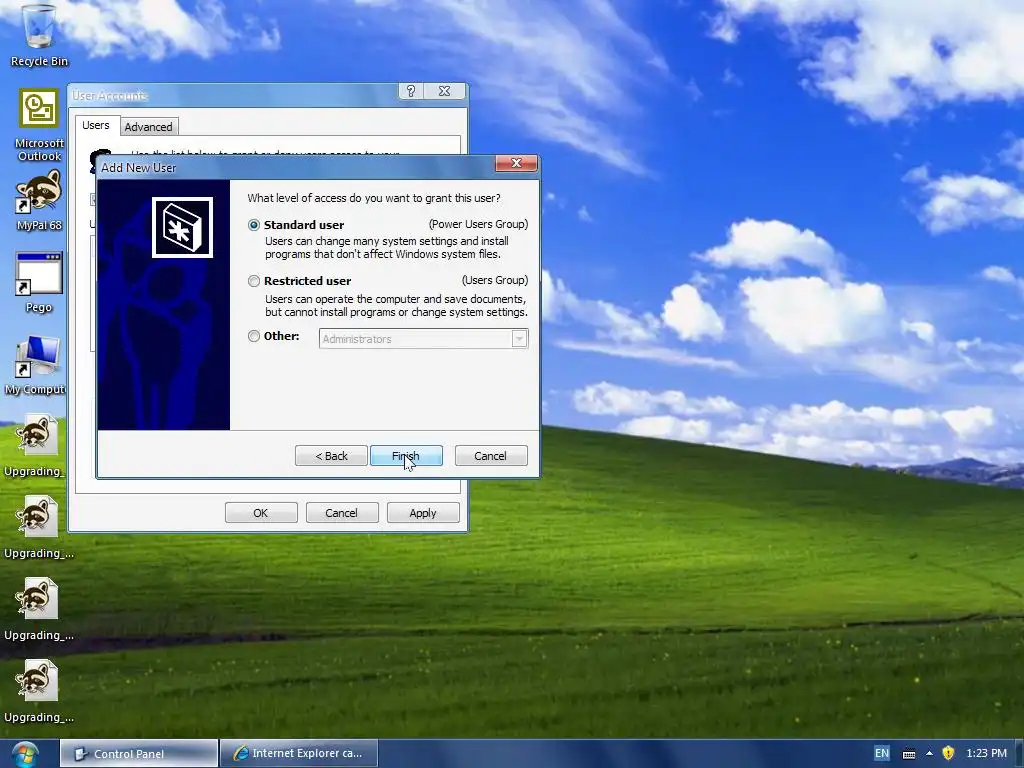Click the security shield tray icon
Screen dimensions: 1024x768
click(948, 753)
